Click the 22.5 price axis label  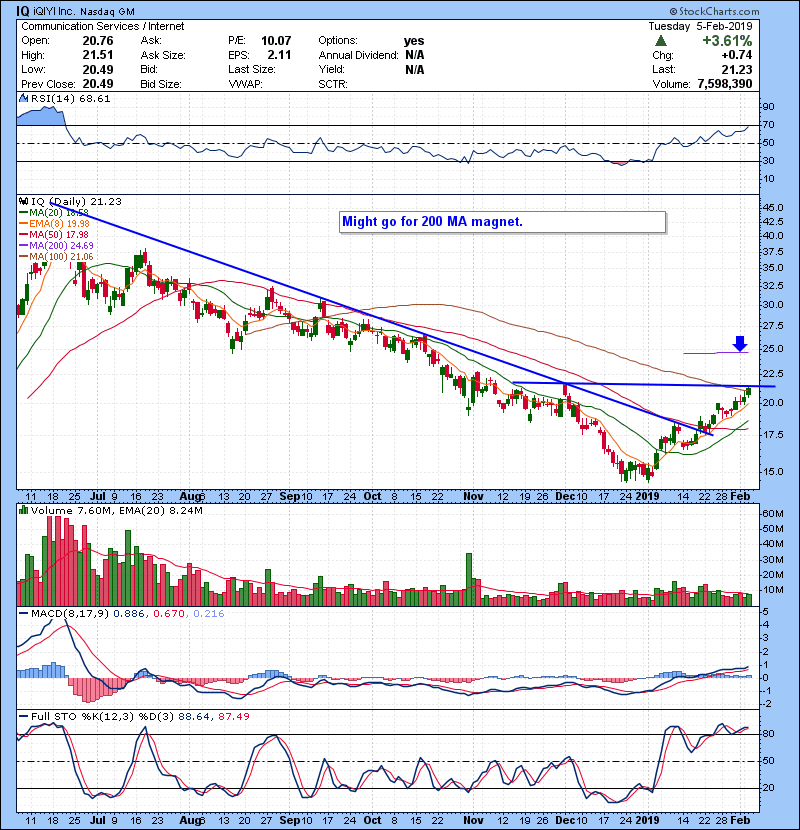tap(773, 374)
